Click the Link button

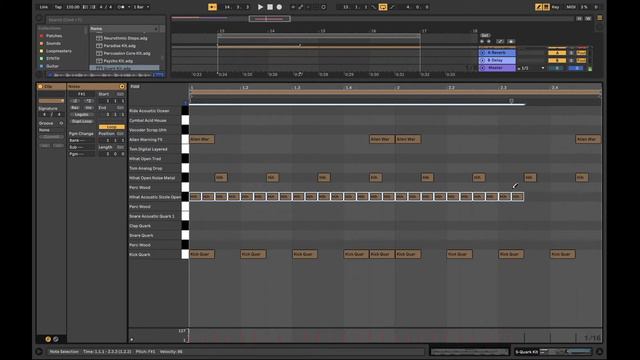44,7
